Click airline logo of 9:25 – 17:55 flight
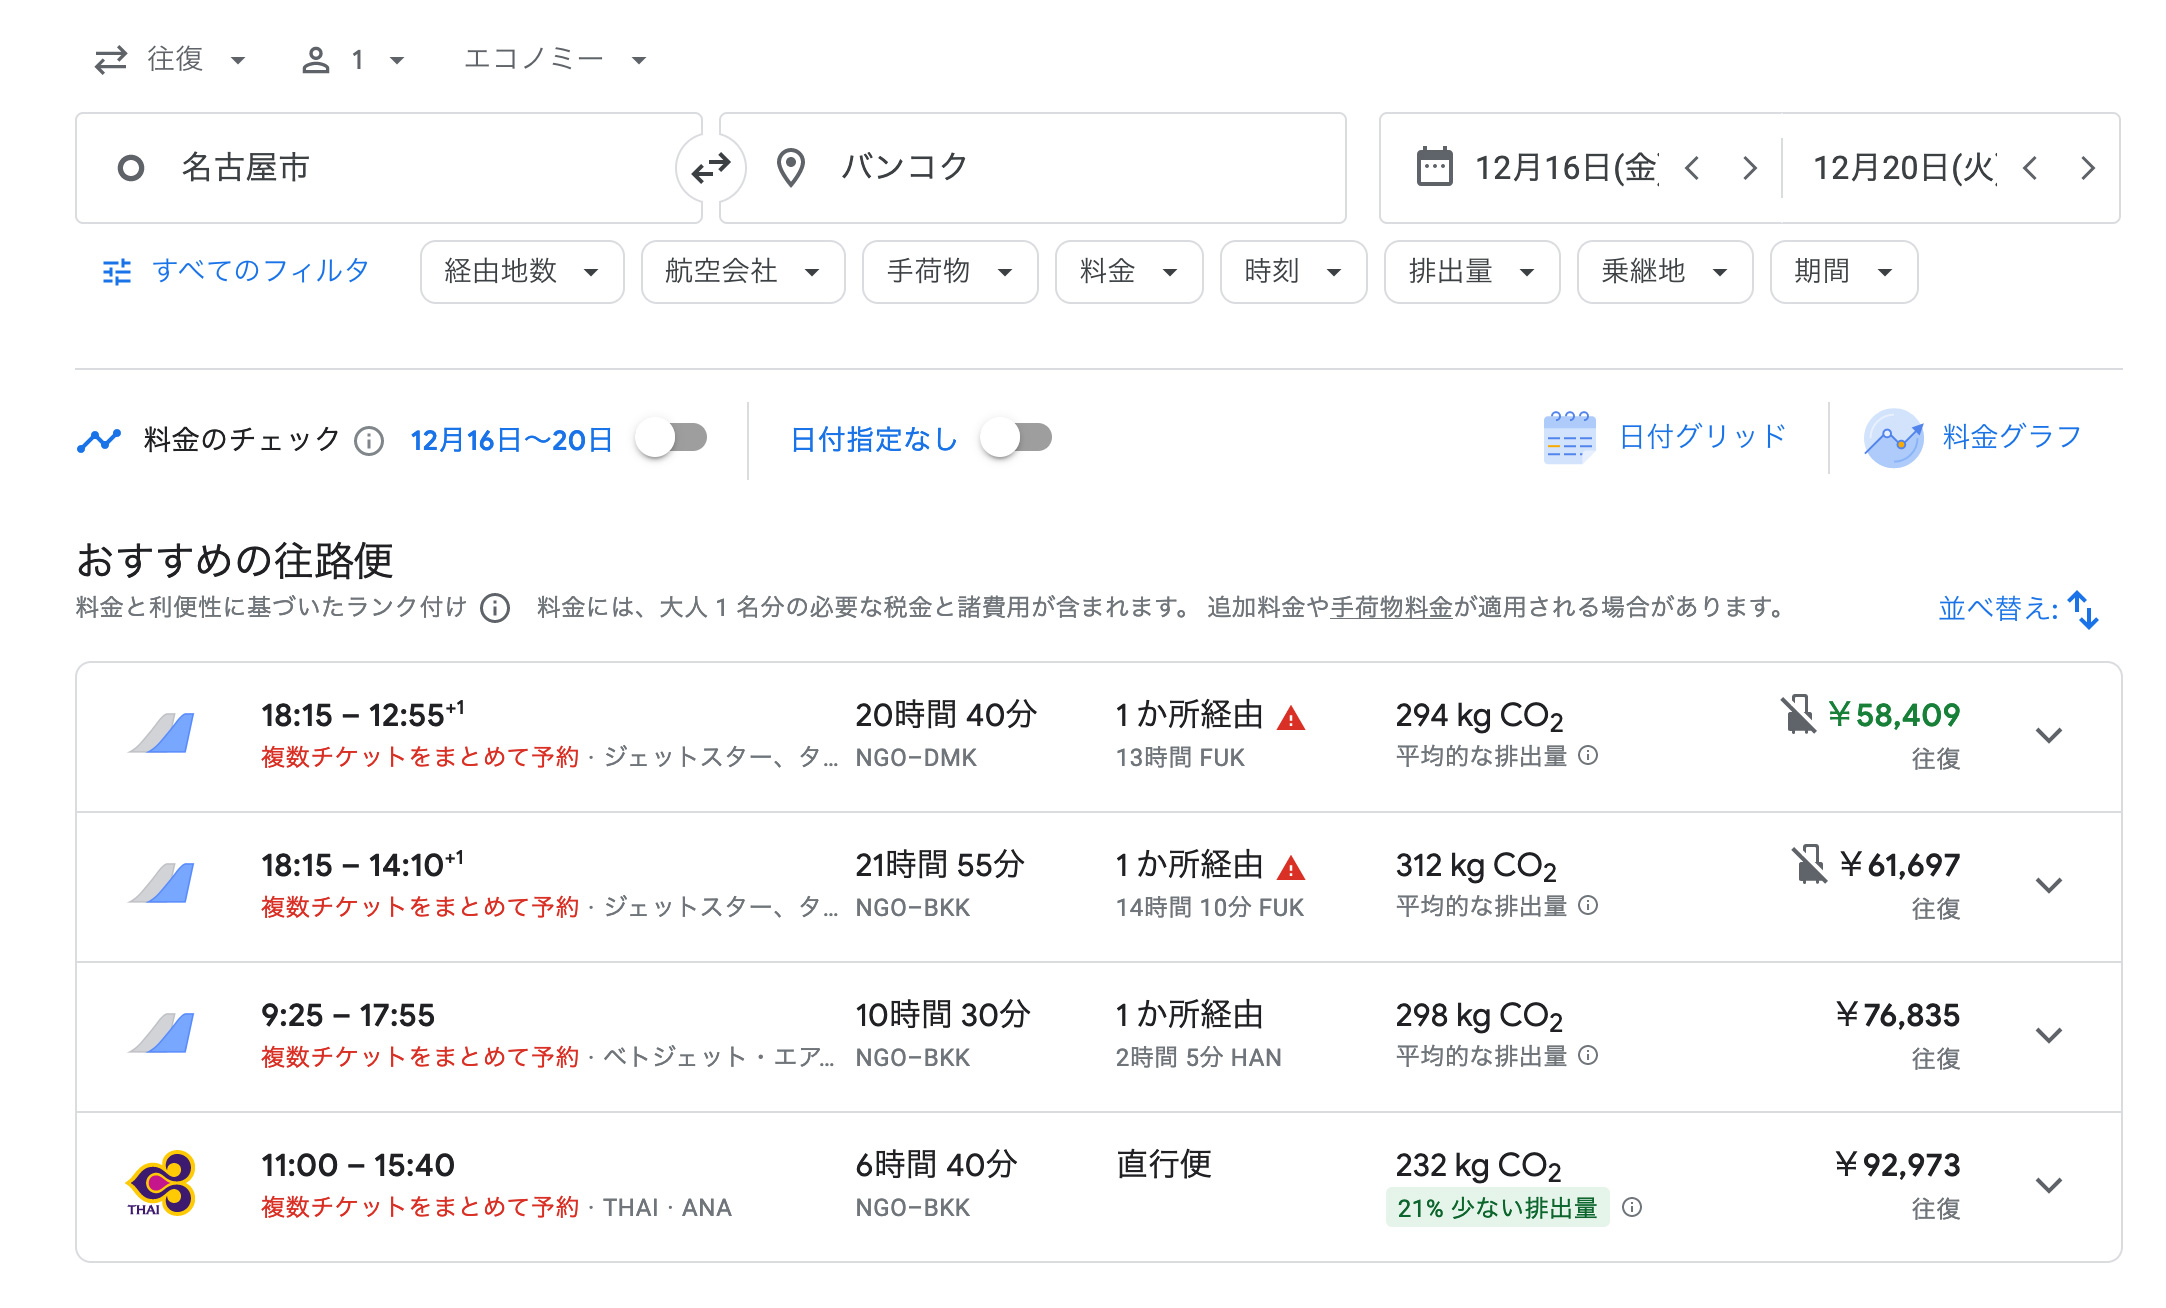The height and width of the screenshot is (1308, 2166). click(161, 1034)
